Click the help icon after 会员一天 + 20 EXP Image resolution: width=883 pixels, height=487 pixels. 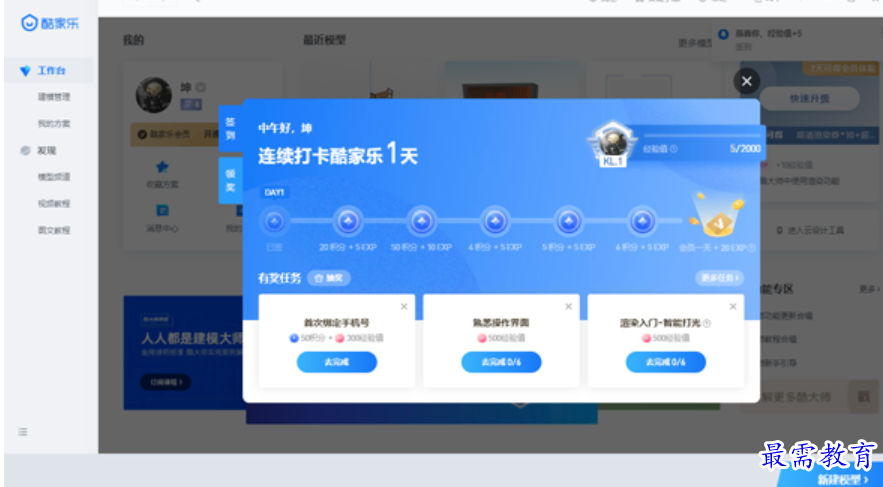[751, 248]
